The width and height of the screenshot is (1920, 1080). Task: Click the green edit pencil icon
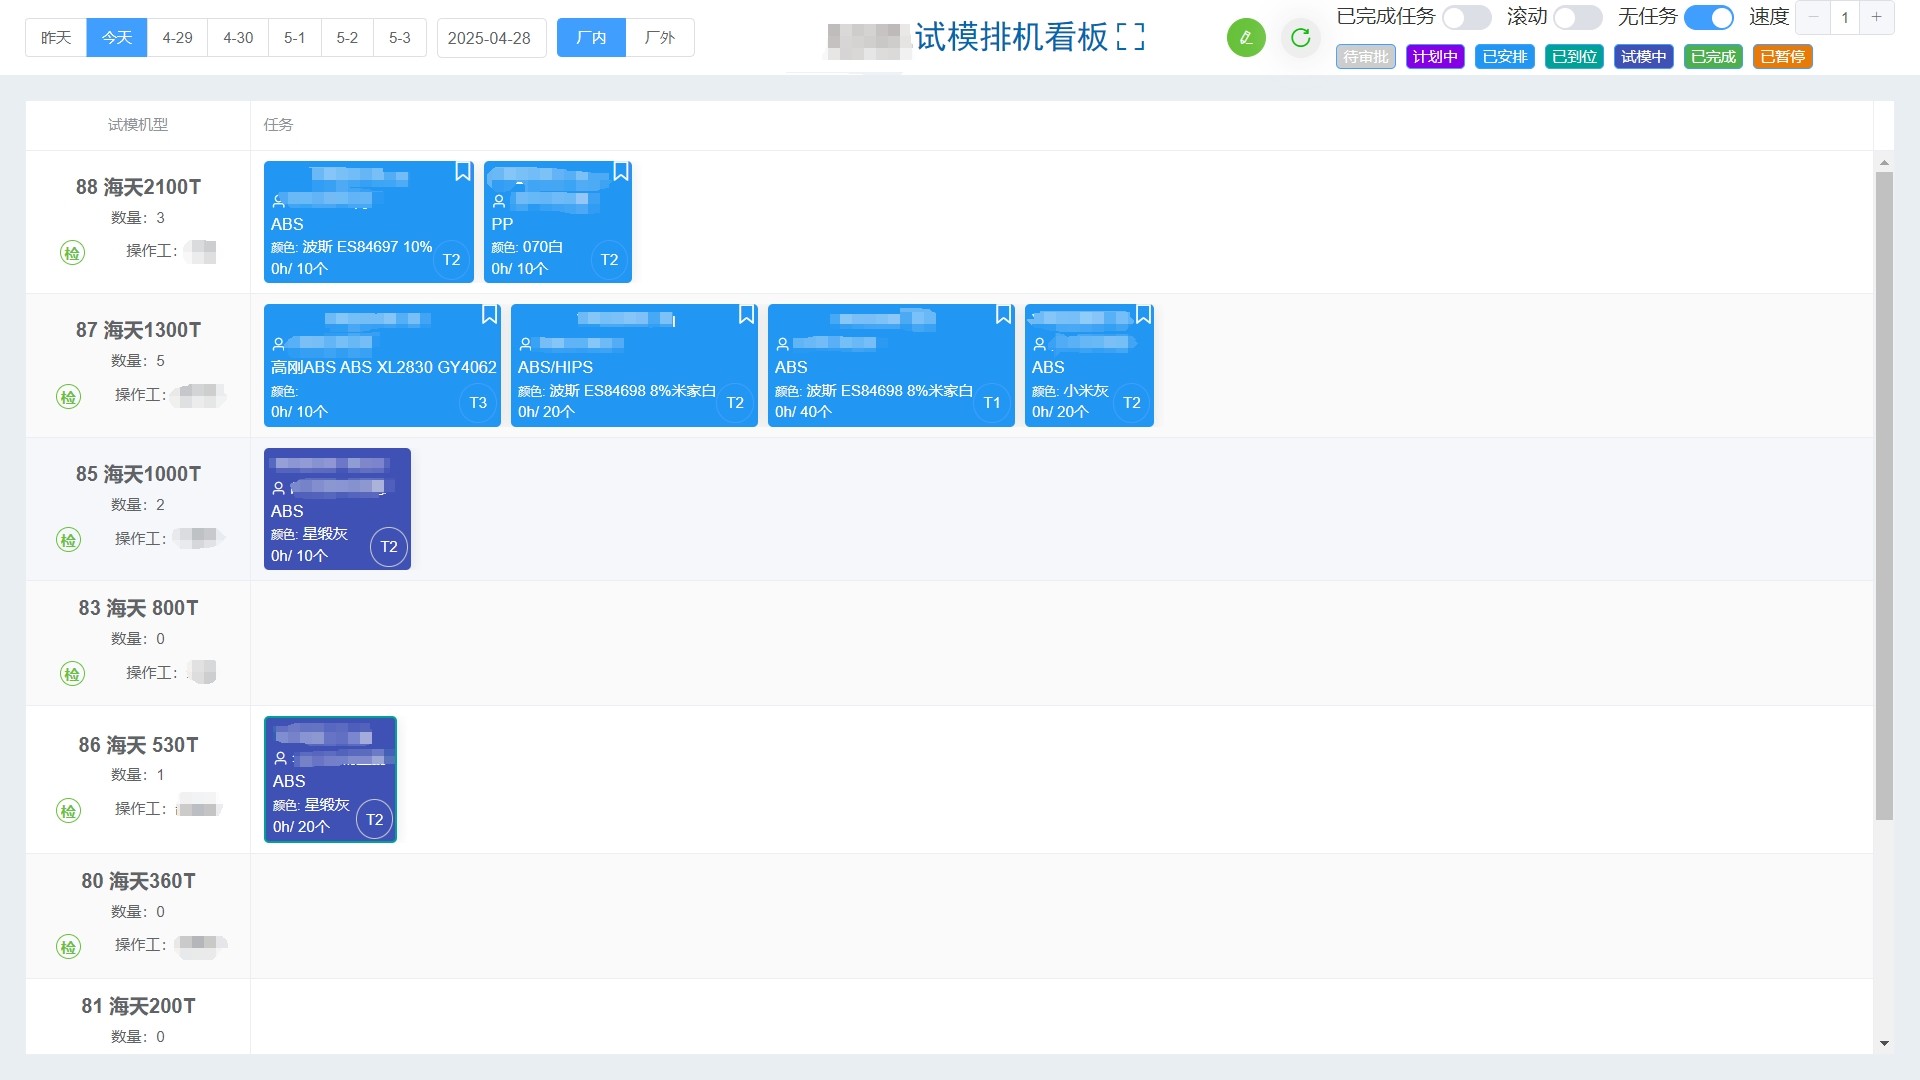coord(1246,38)
